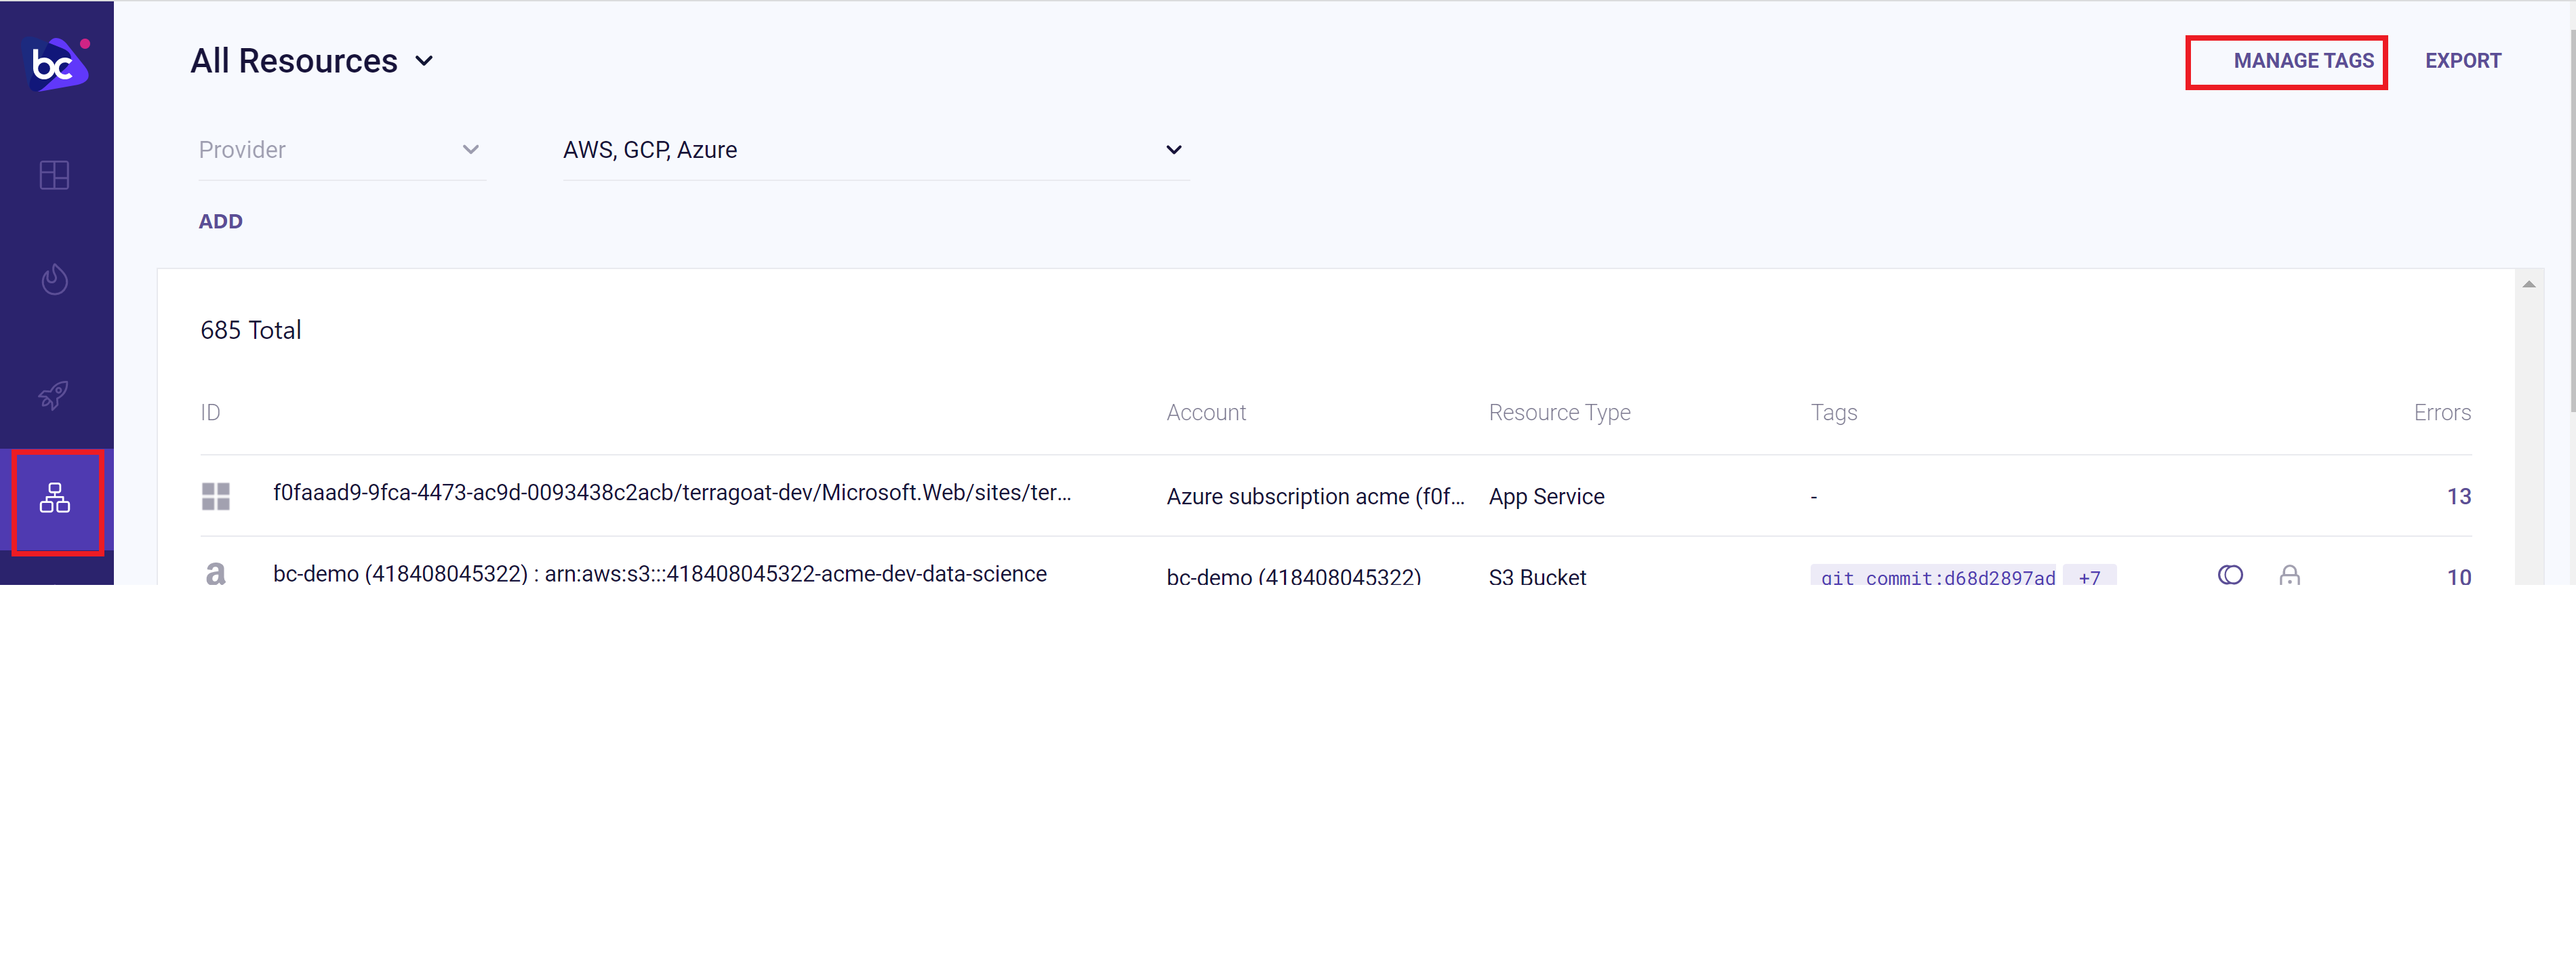
Task: Click the padlock icon on S3 Bucket row
Action: [x=2289, y=575]
